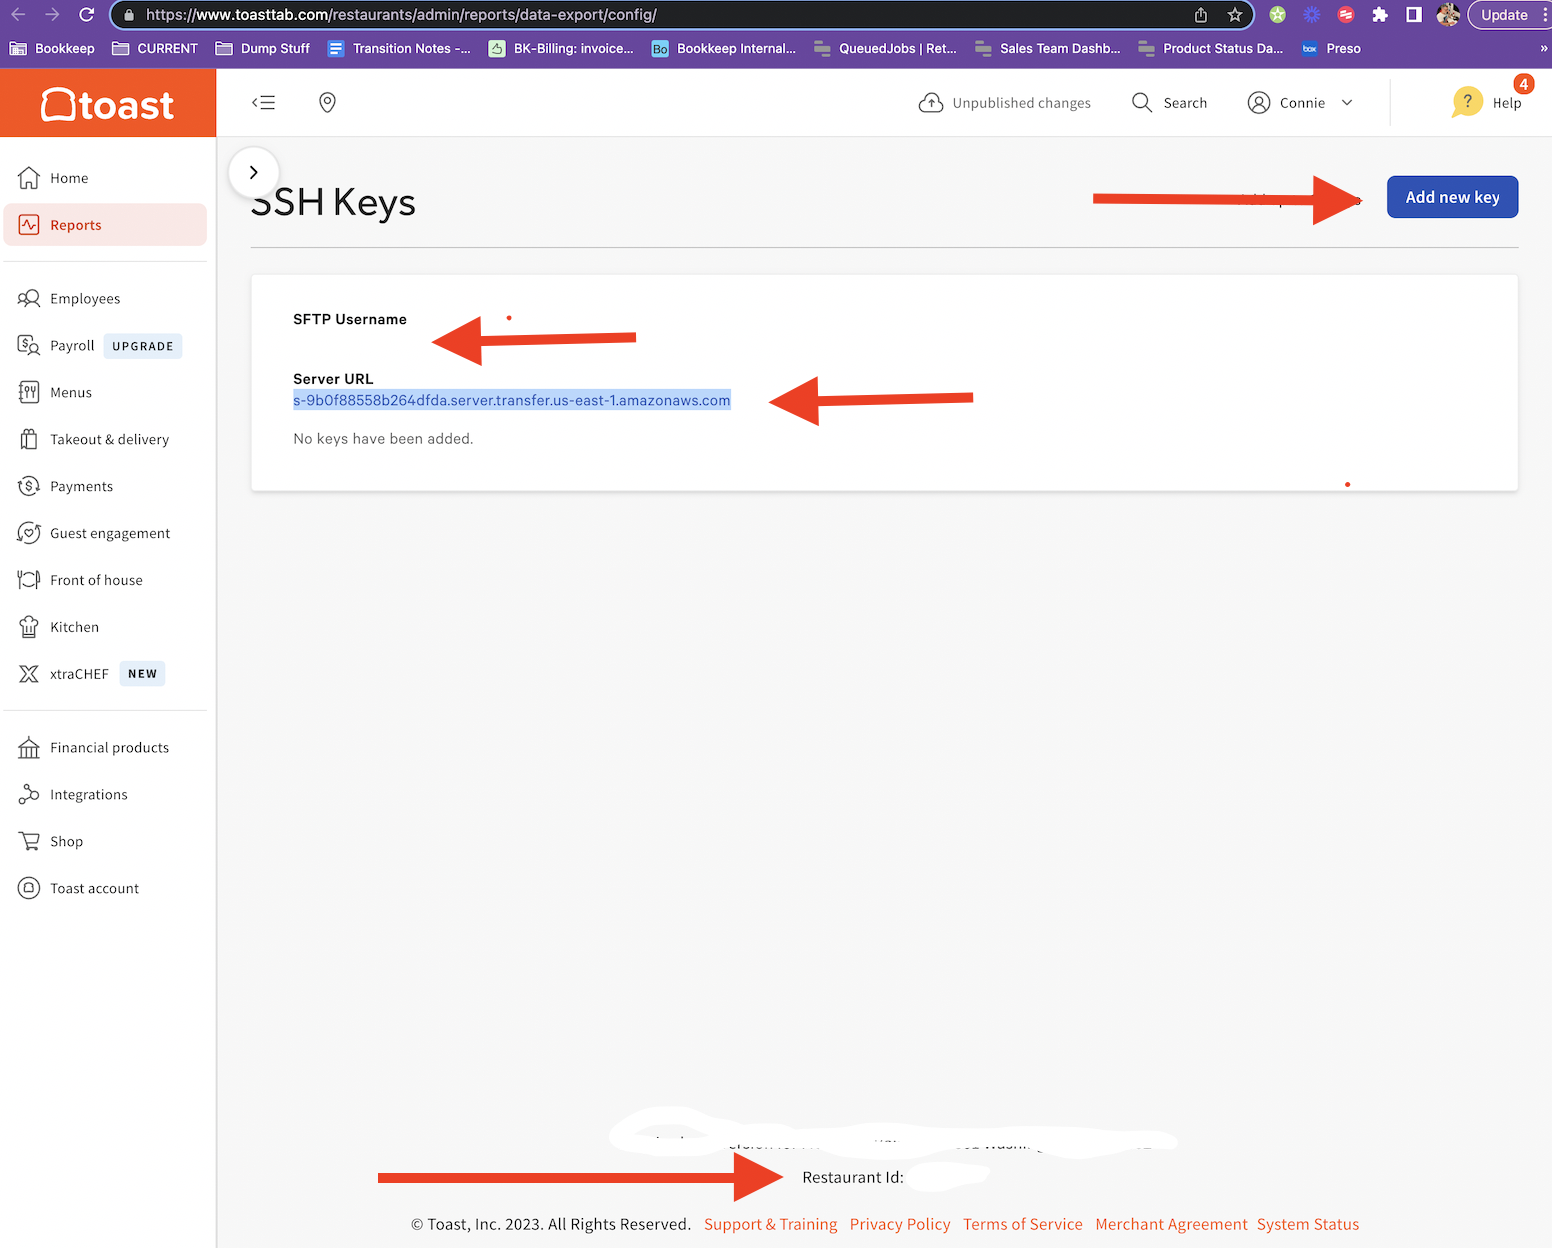
Task: Click the Toast logo
Action: tap(107, 104)
